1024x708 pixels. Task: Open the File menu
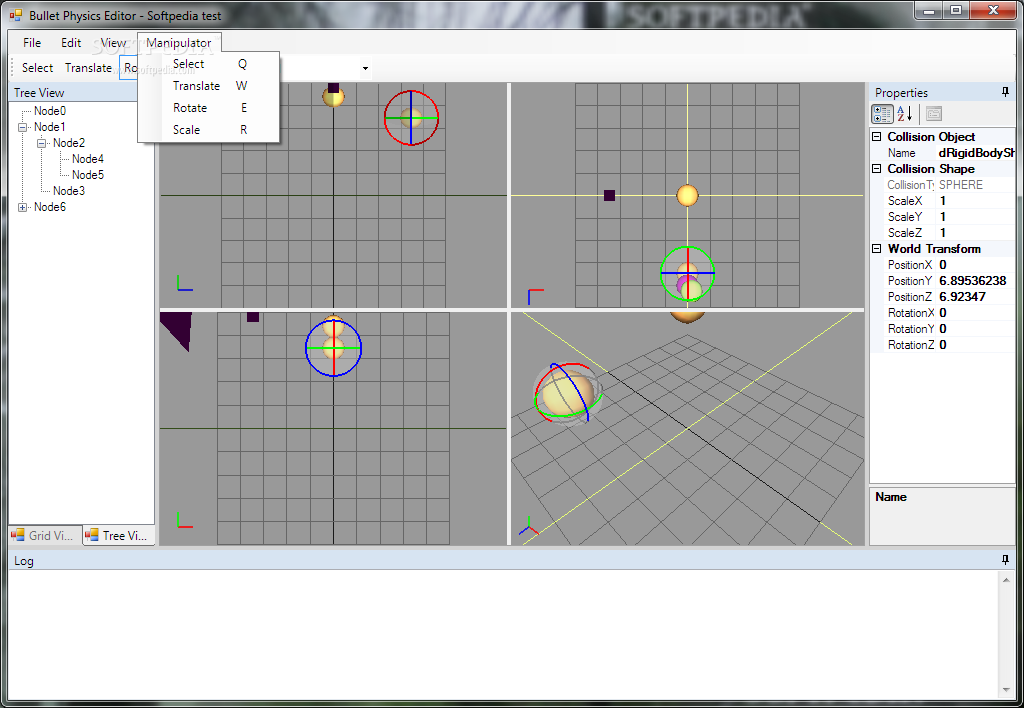(32, 42)
